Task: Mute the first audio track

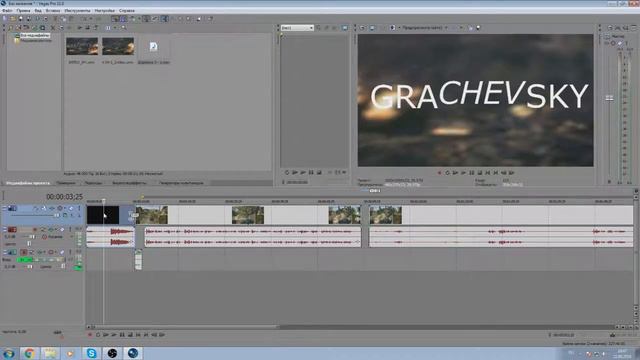Action: tap(62, 229)
